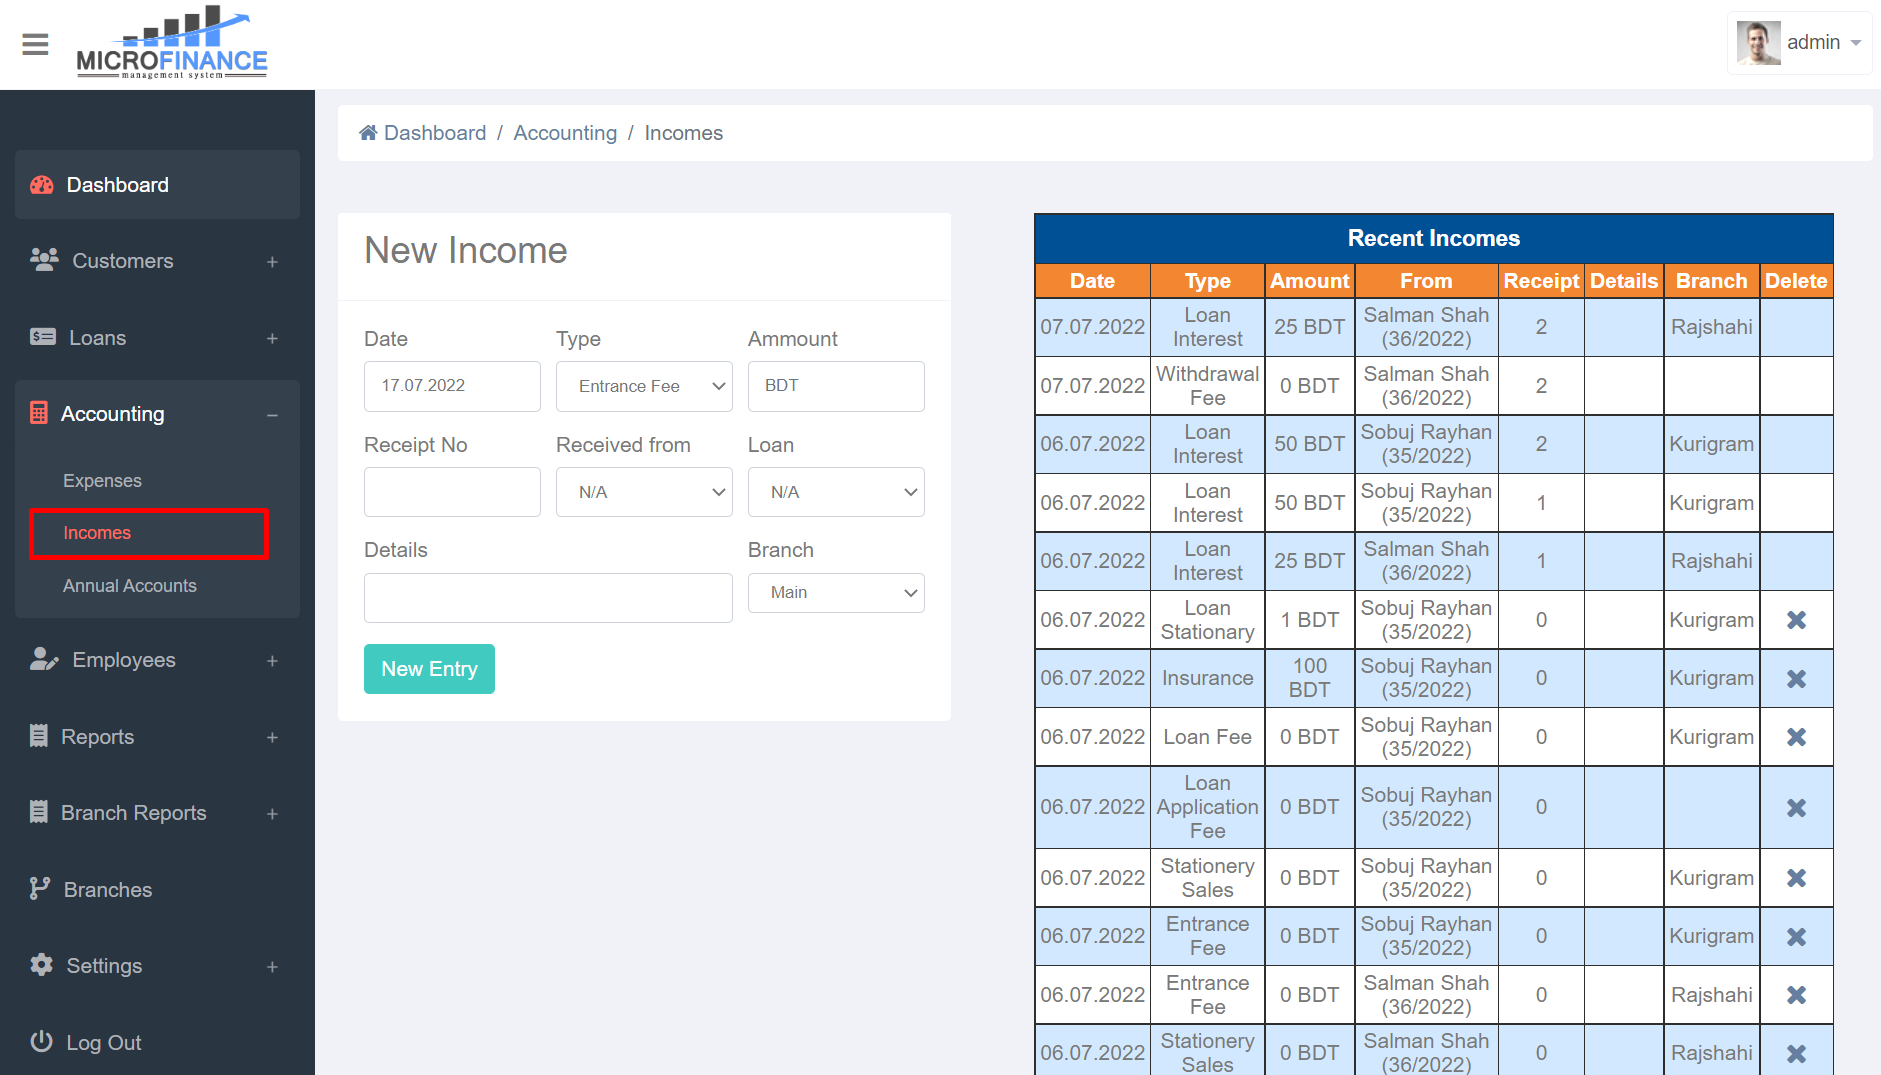
Task: Expand the Loans submenu plus
Action: click(x=272, y=339)
